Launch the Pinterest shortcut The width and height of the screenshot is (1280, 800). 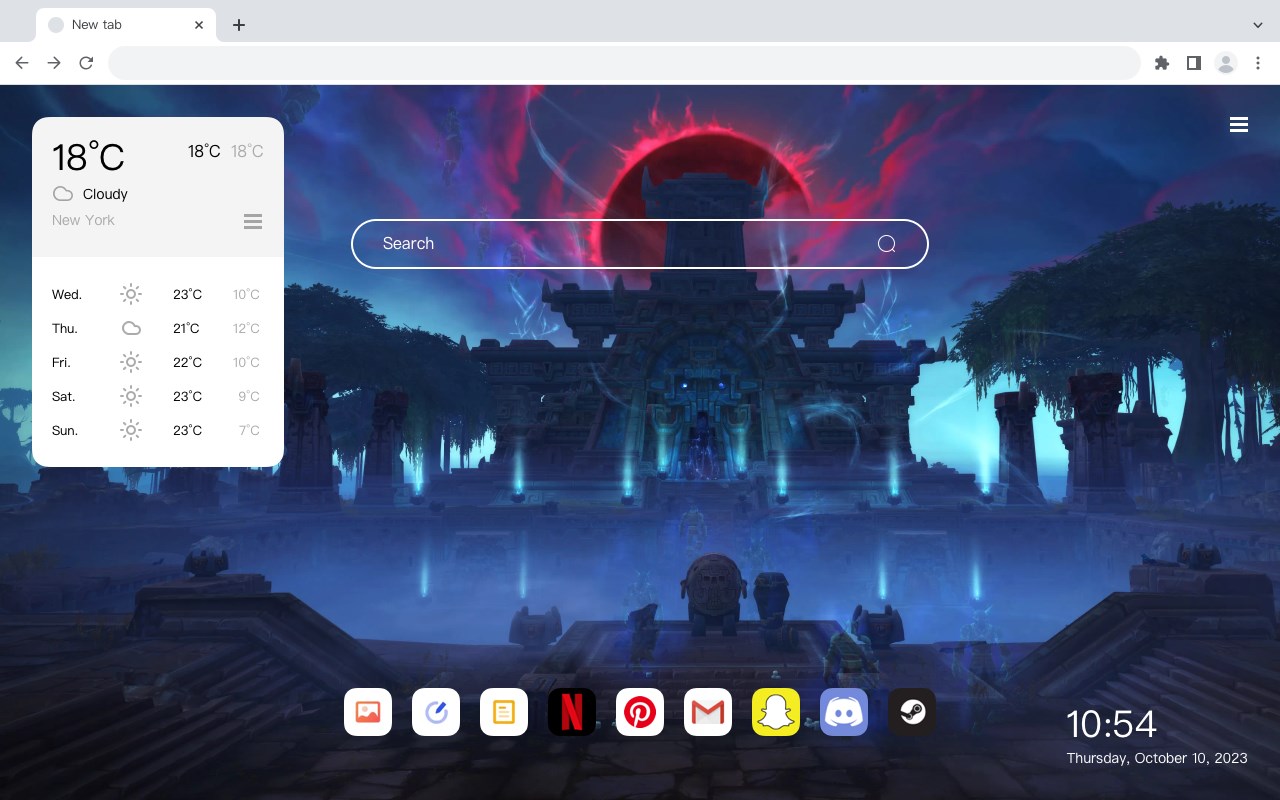coord(640,712)
